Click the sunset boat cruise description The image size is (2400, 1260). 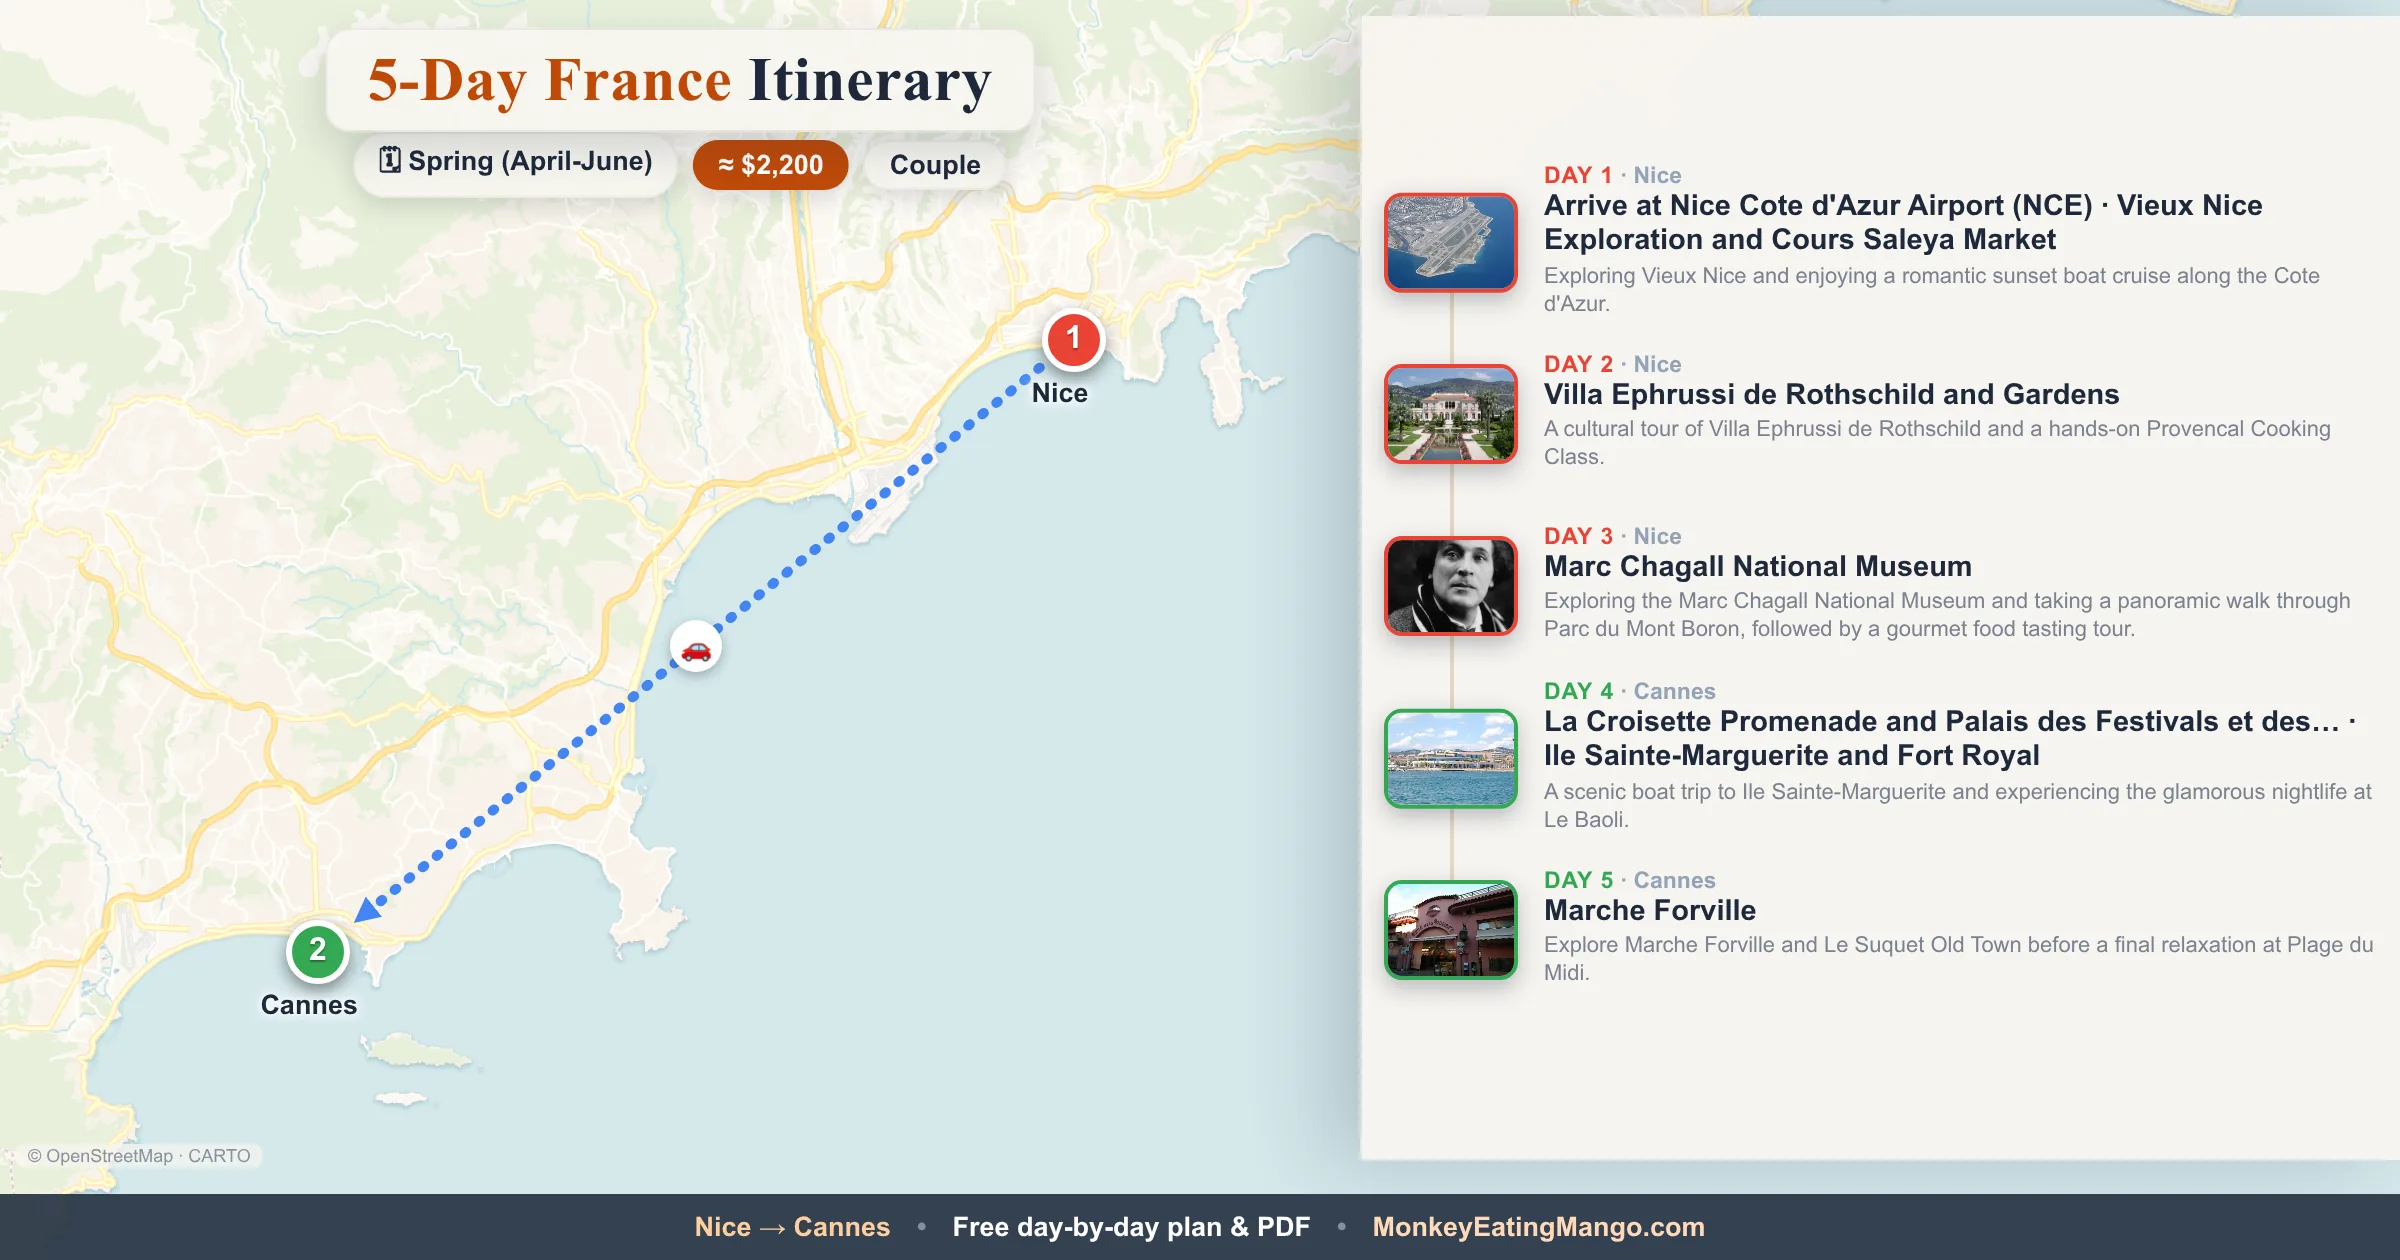[1931, 289]
